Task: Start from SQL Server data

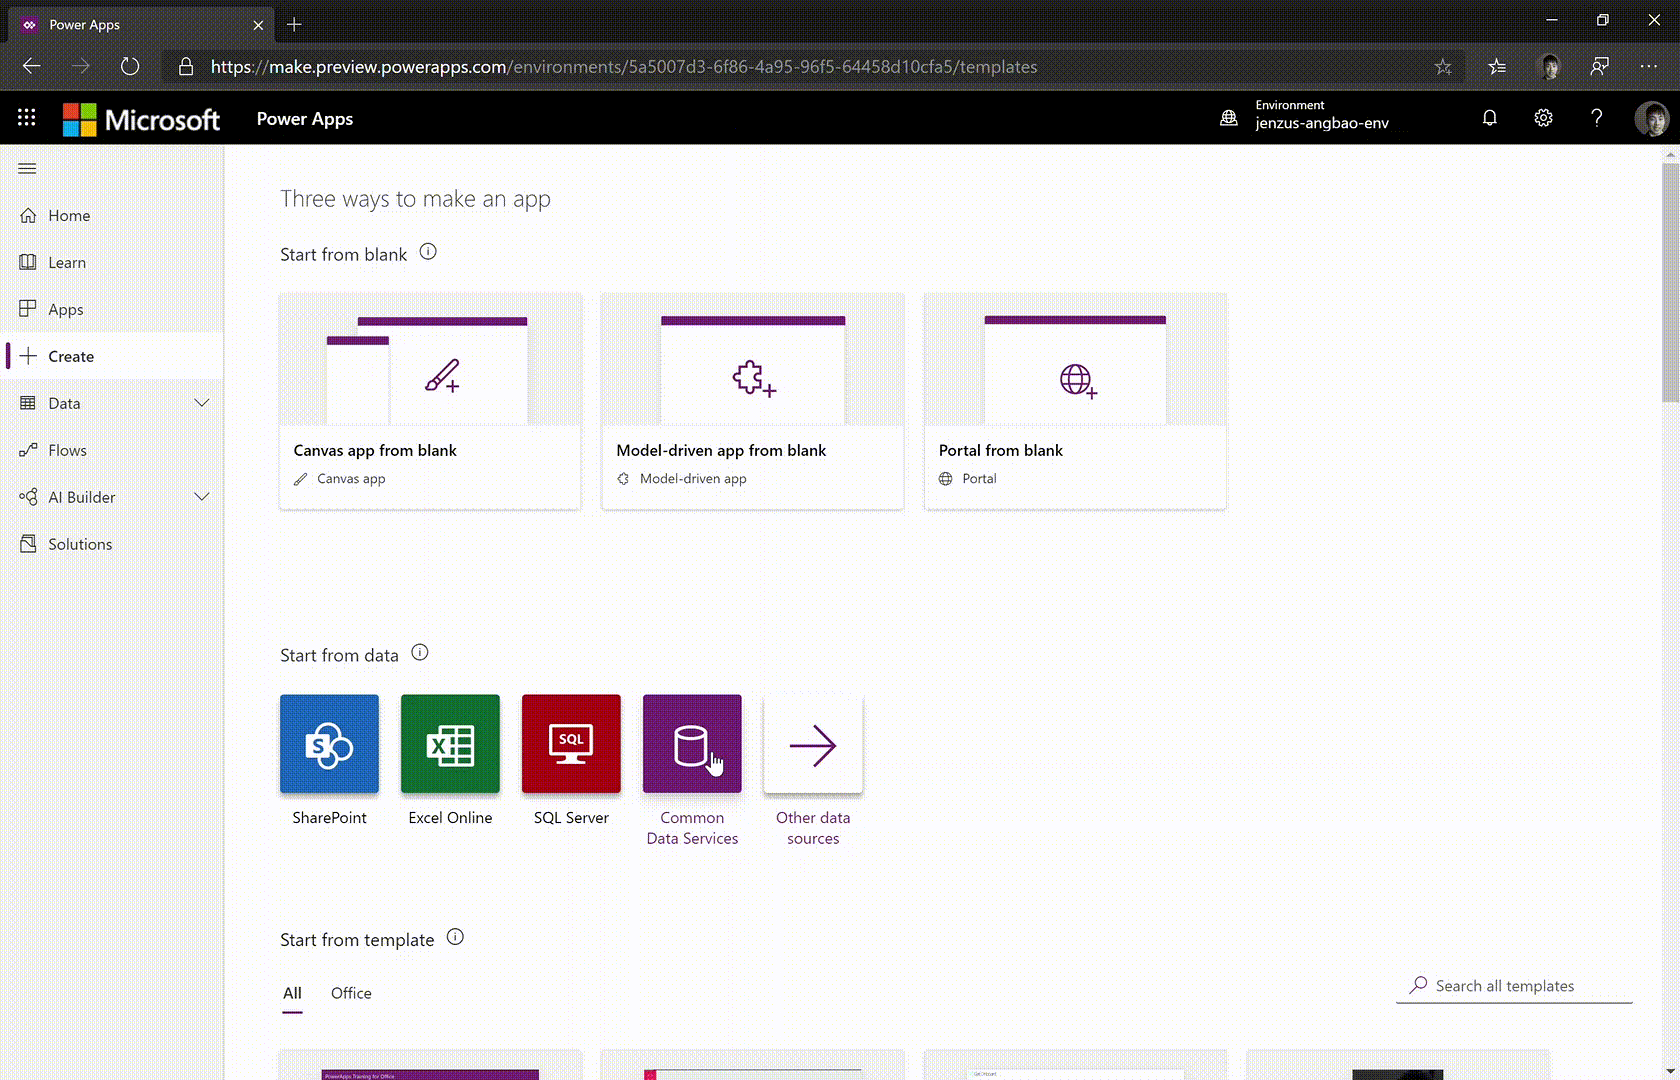Action: pyautogui.click(x=571, y=744)
